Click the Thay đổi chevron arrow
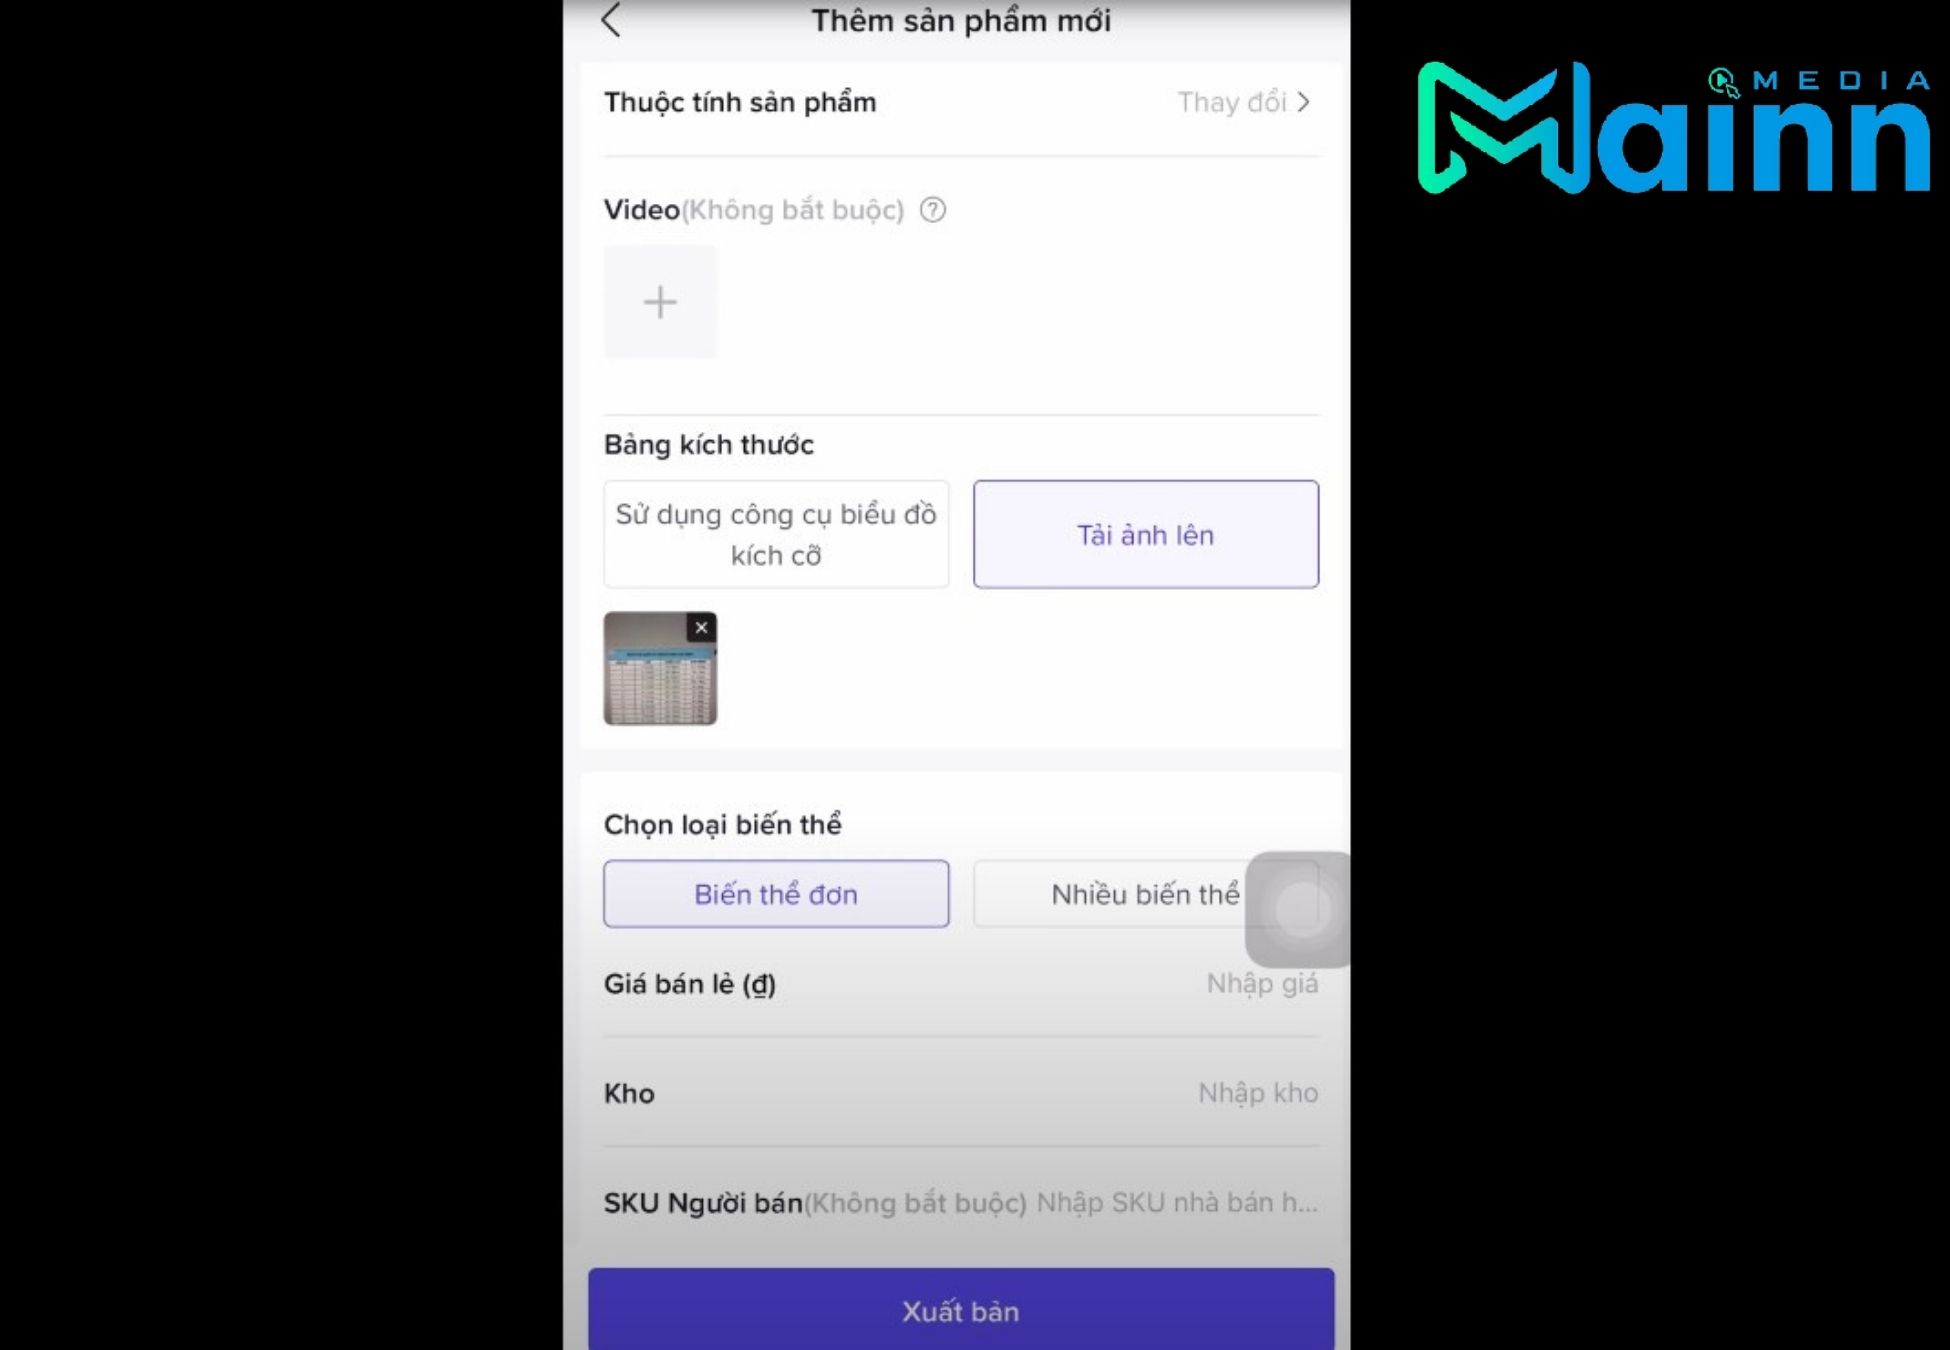The image size is (1950, 1350). tap(1307, 102)
